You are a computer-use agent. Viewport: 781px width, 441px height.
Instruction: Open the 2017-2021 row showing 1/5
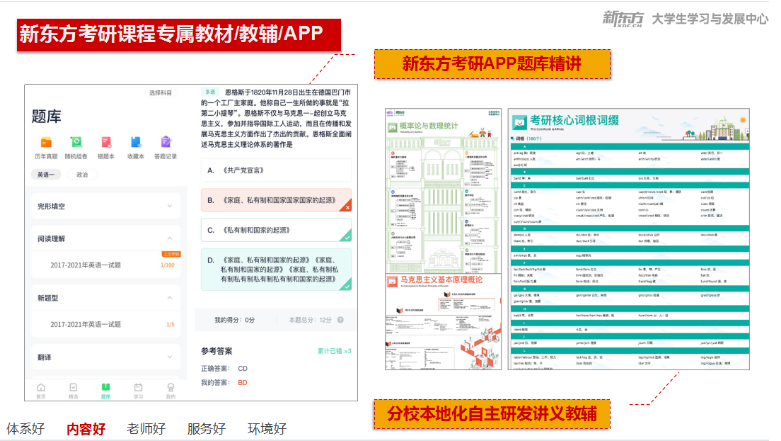pyautogui.click(x=106, y=324)
